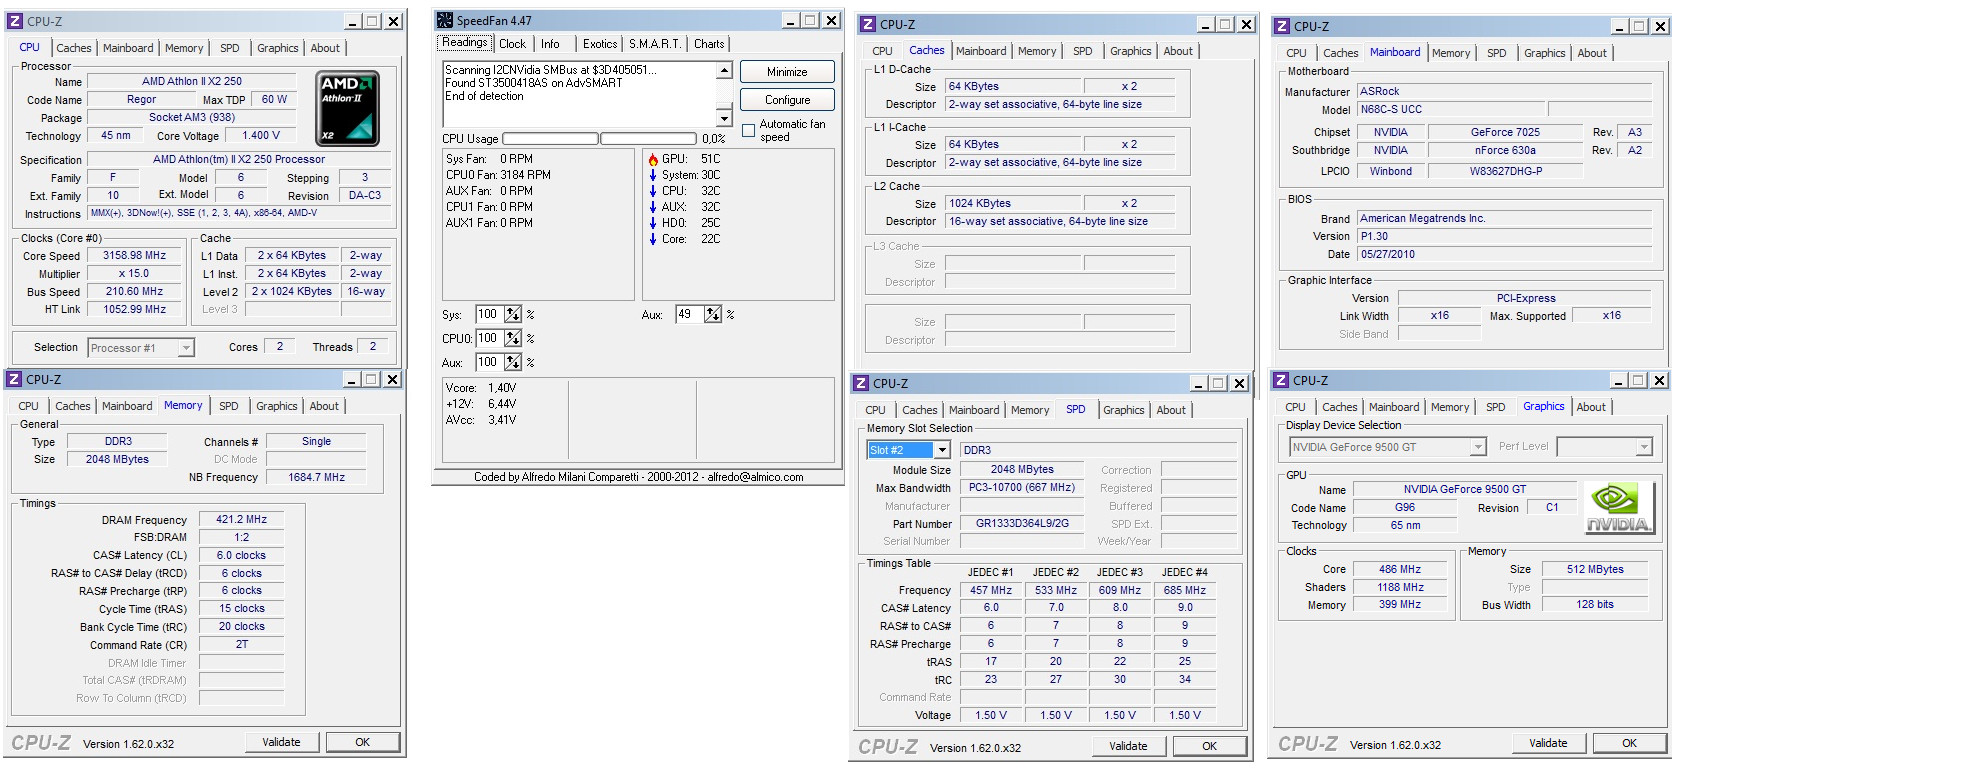Click the SpeedFan log scrollbar down arrow
1966x768 pixels.
point(724,118)
